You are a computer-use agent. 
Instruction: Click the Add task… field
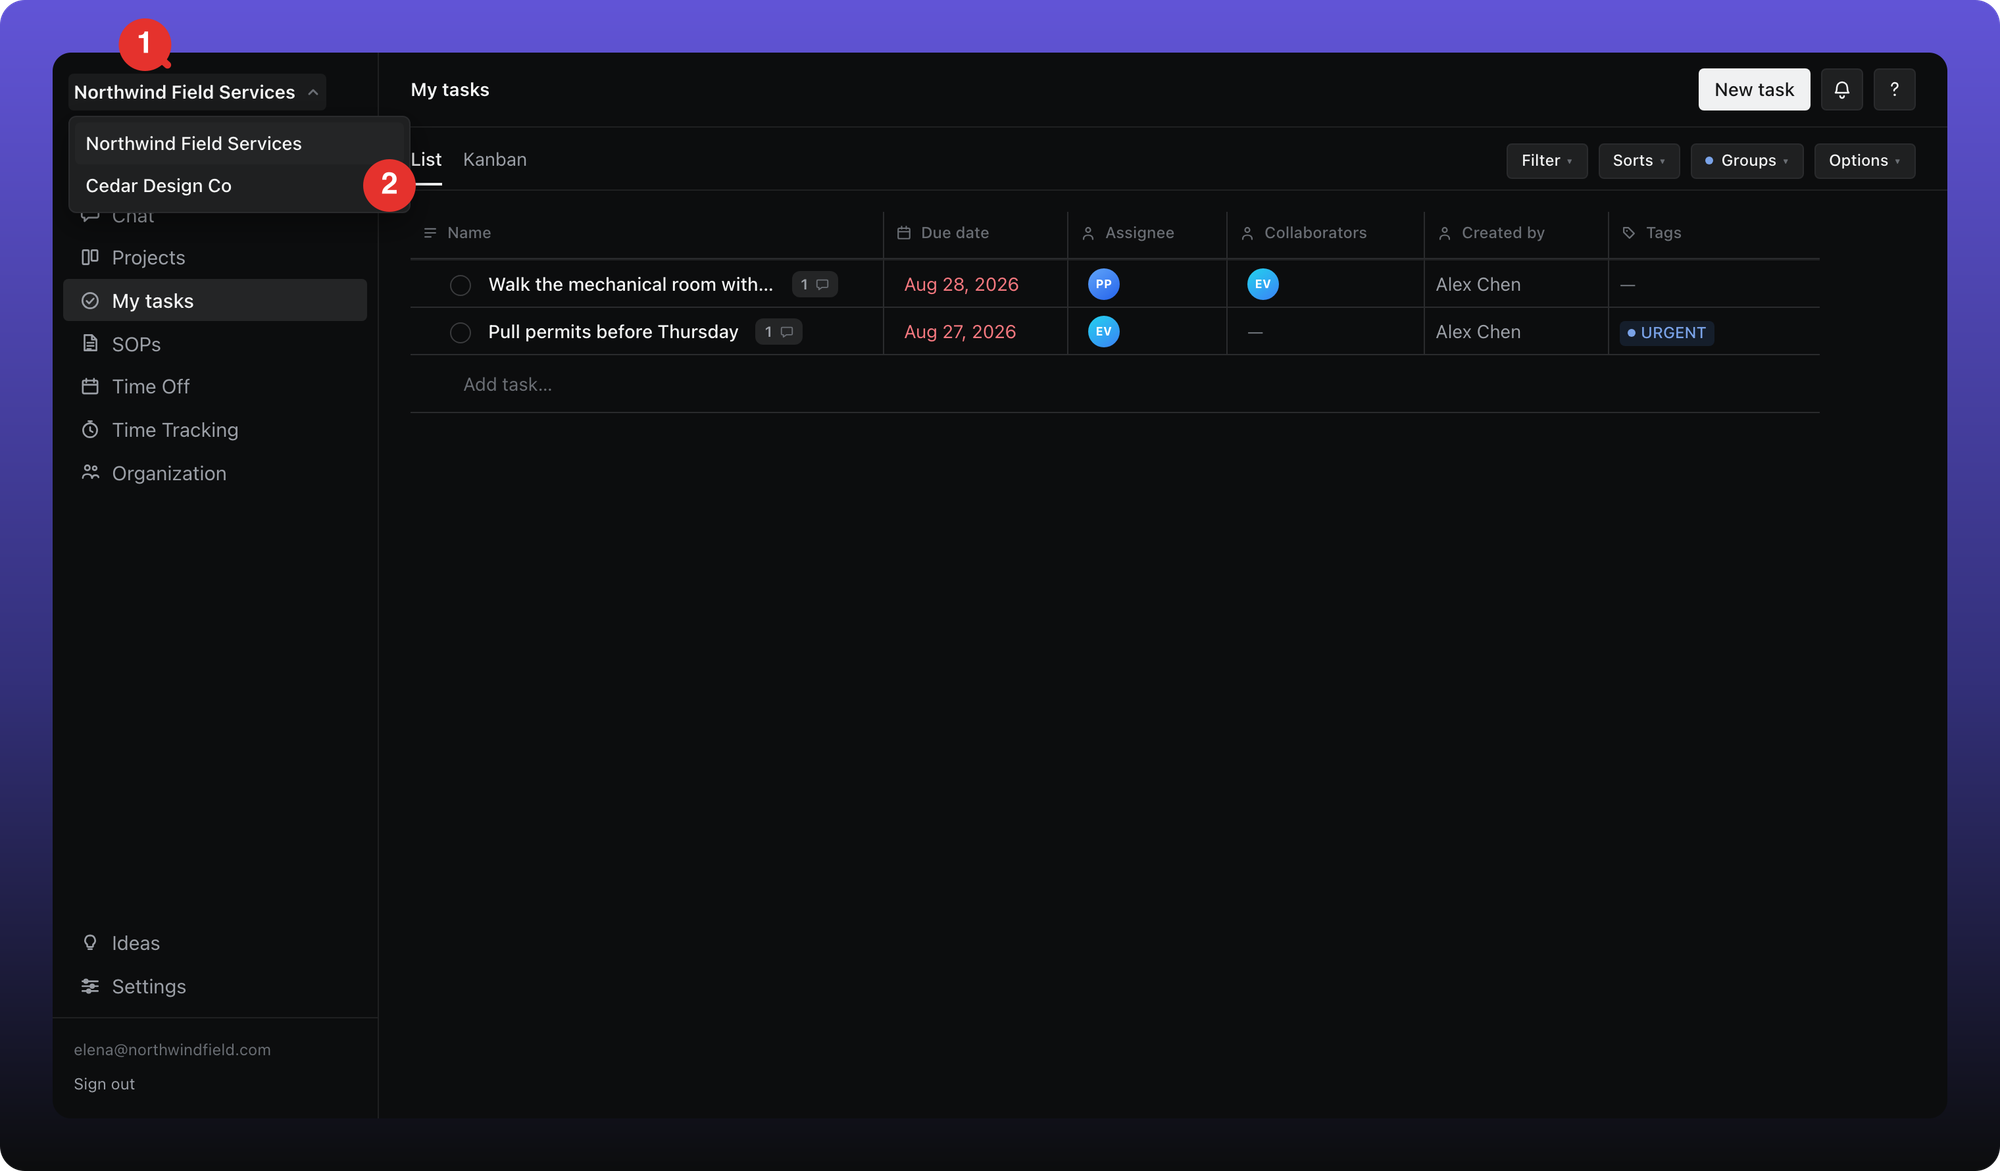(x=507, y=385)
